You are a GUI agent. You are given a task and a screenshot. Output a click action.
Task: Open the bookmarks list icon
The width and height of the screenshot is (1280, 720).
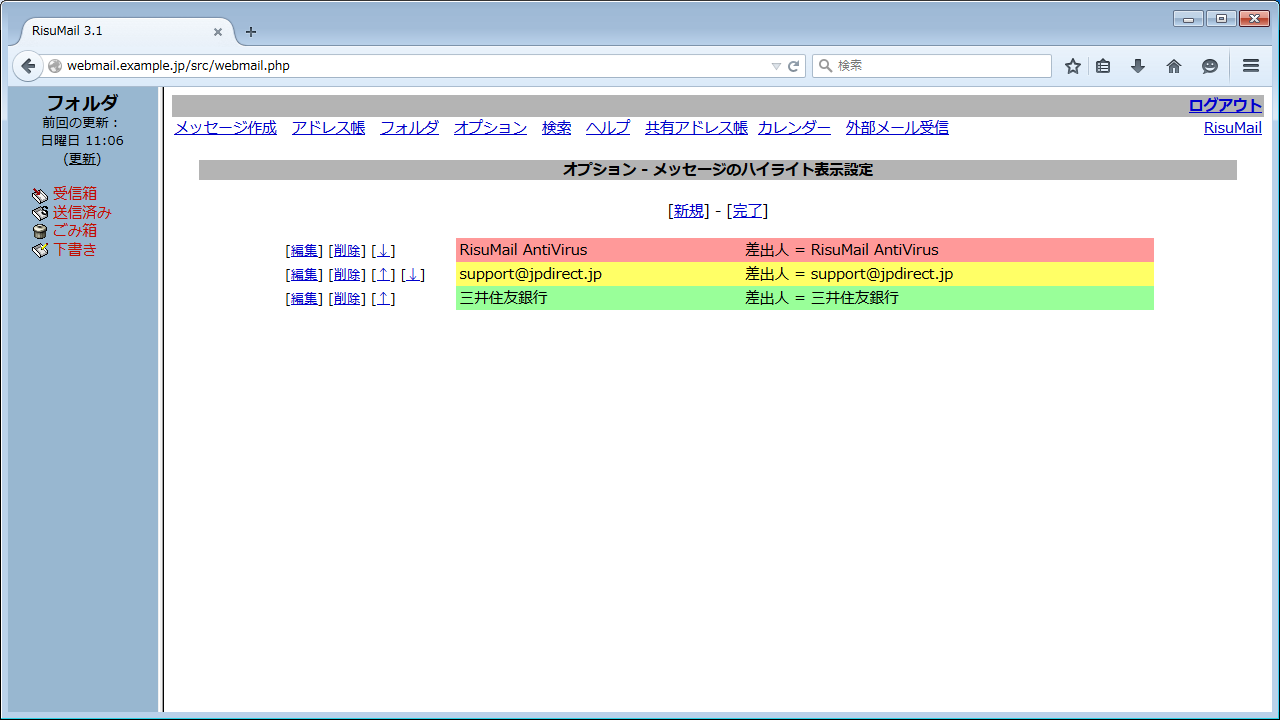tap(1103, 66)
